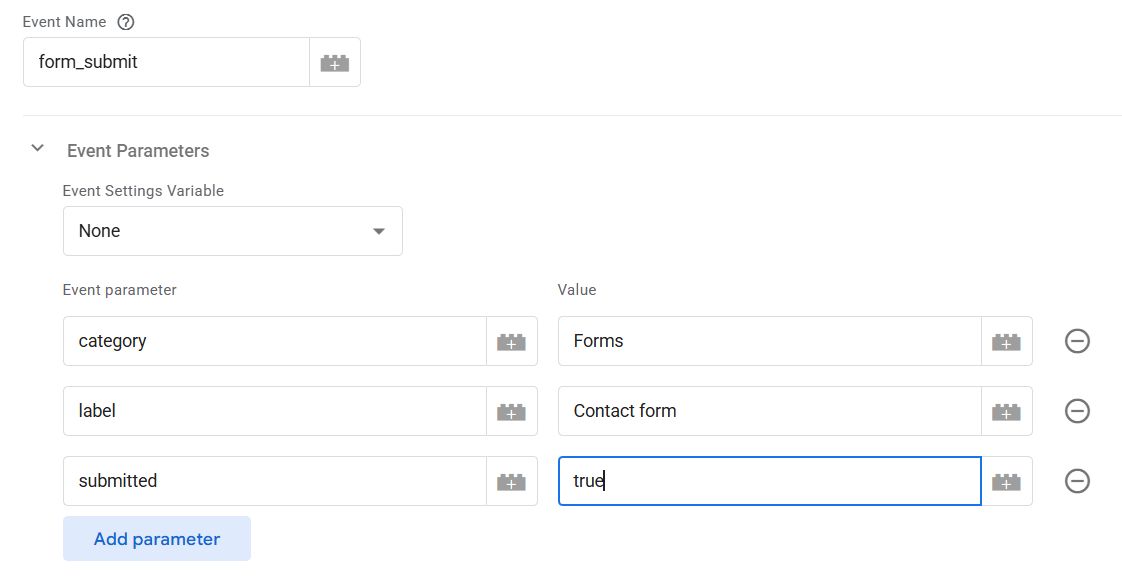Remove the label parameter row
Viewport: 1122px width, 577px height.
1077,411
